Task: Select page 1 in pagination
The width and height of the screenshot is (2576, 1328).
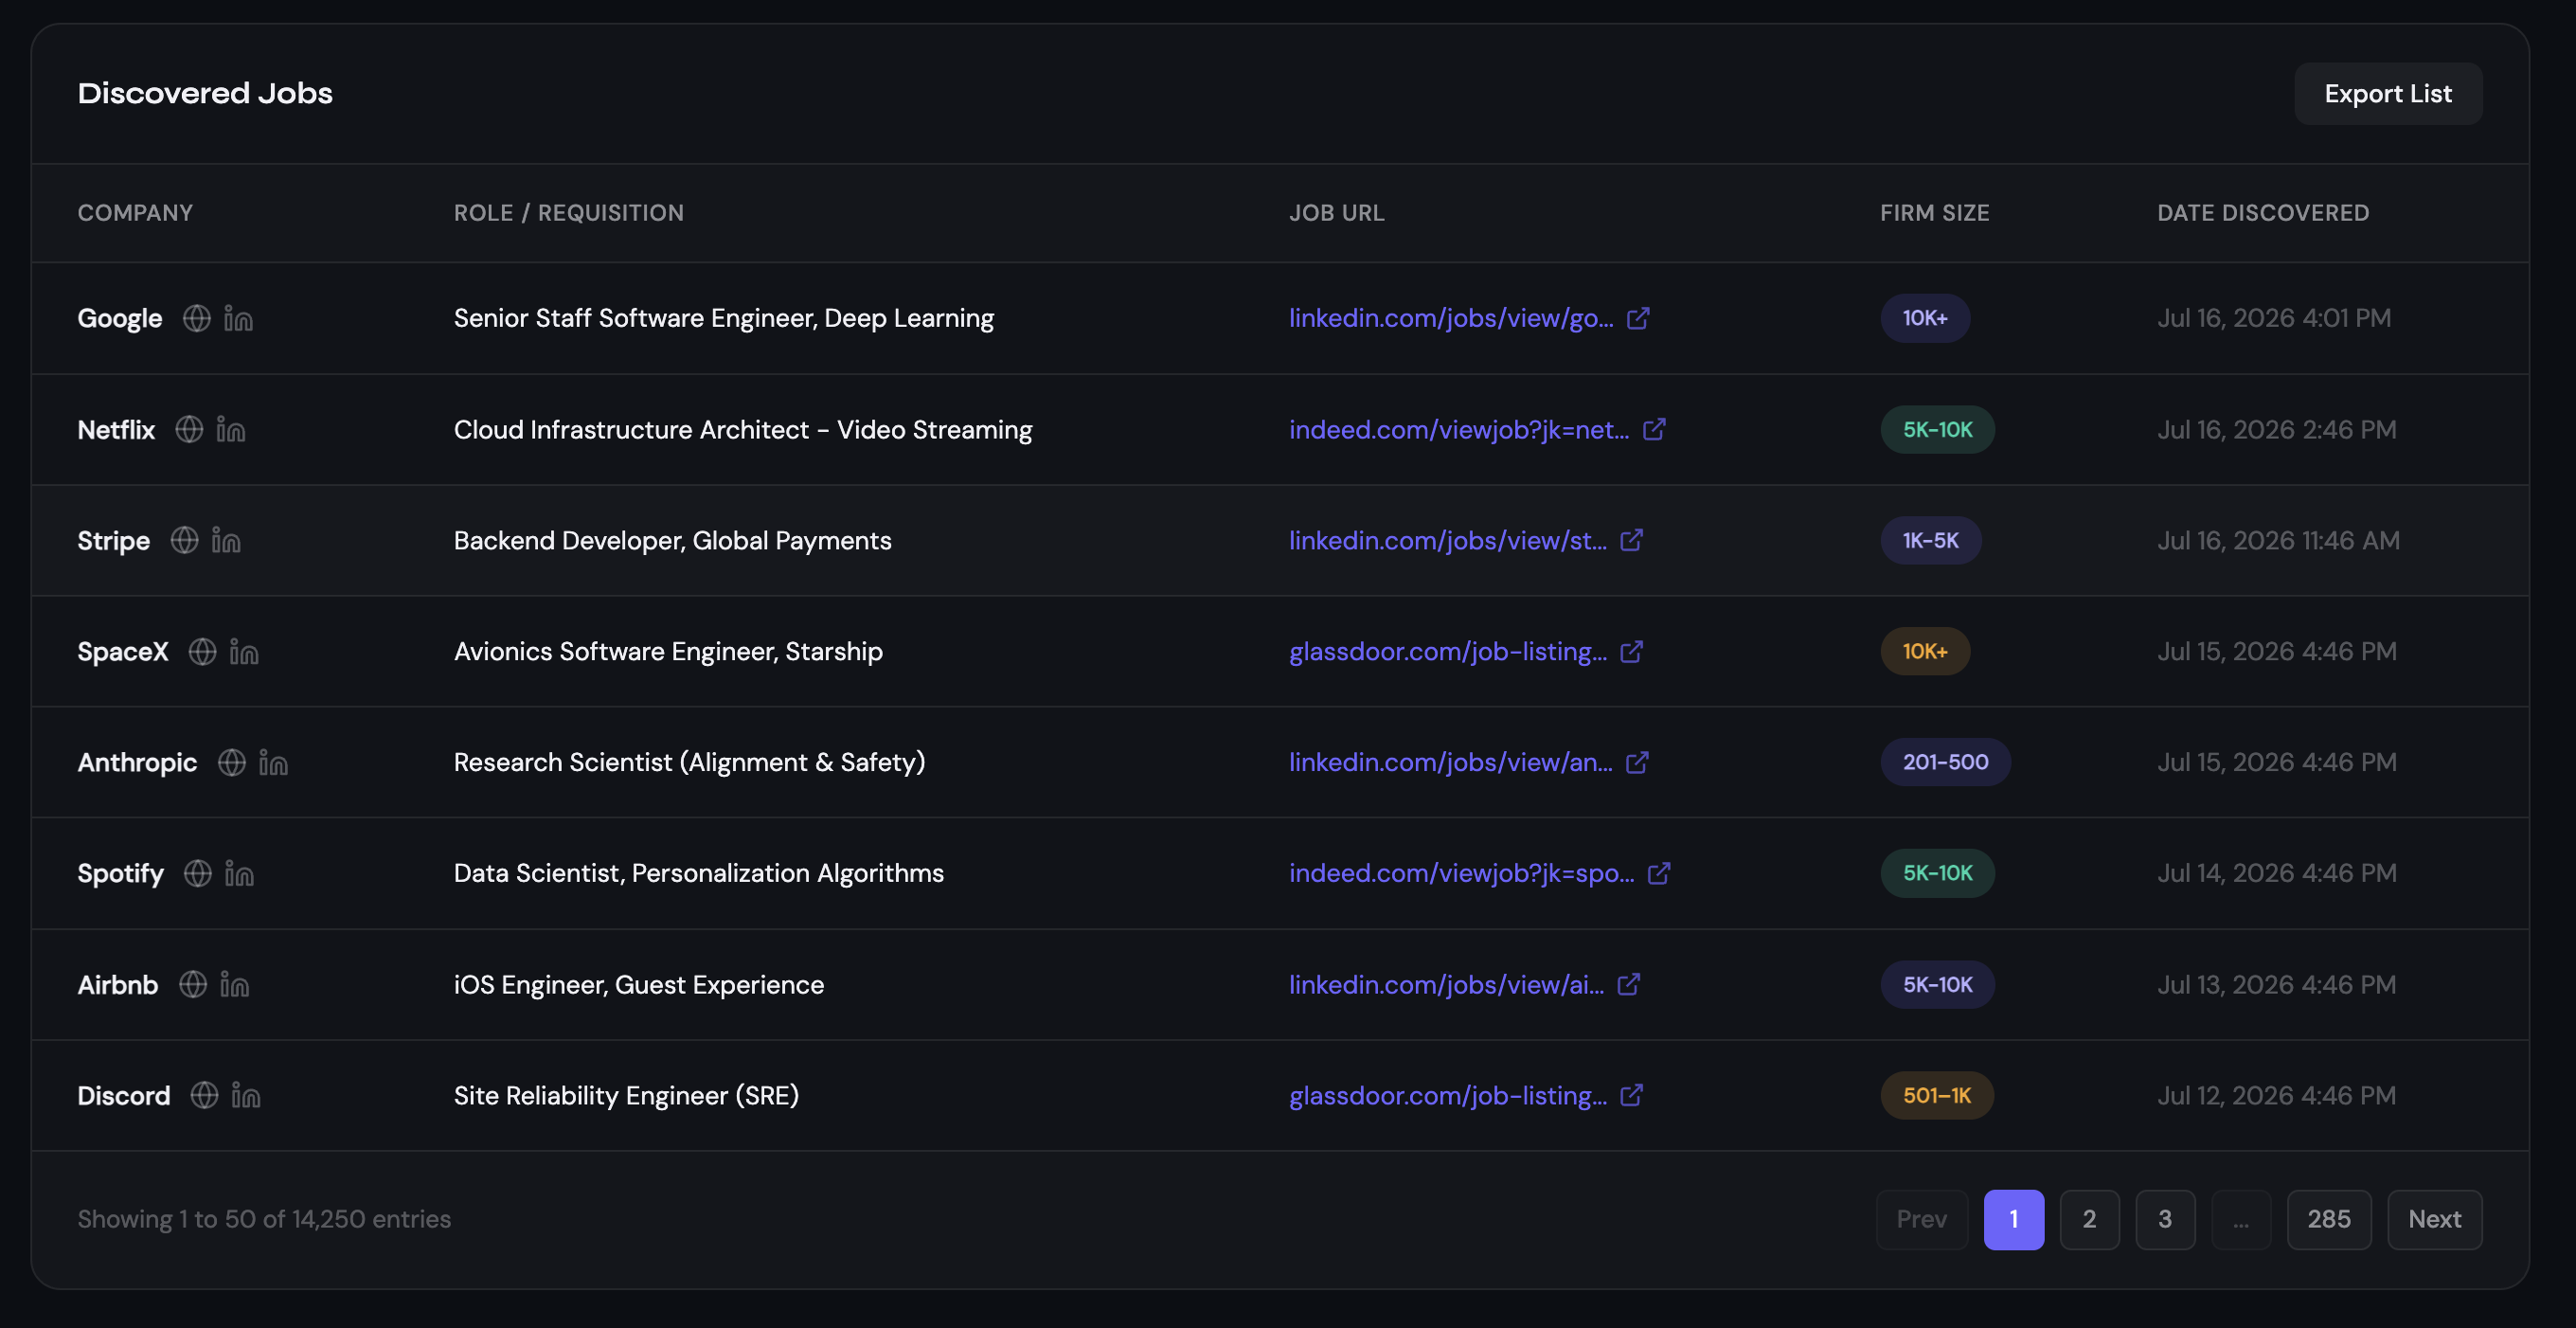Action: coord(2014,1219)
